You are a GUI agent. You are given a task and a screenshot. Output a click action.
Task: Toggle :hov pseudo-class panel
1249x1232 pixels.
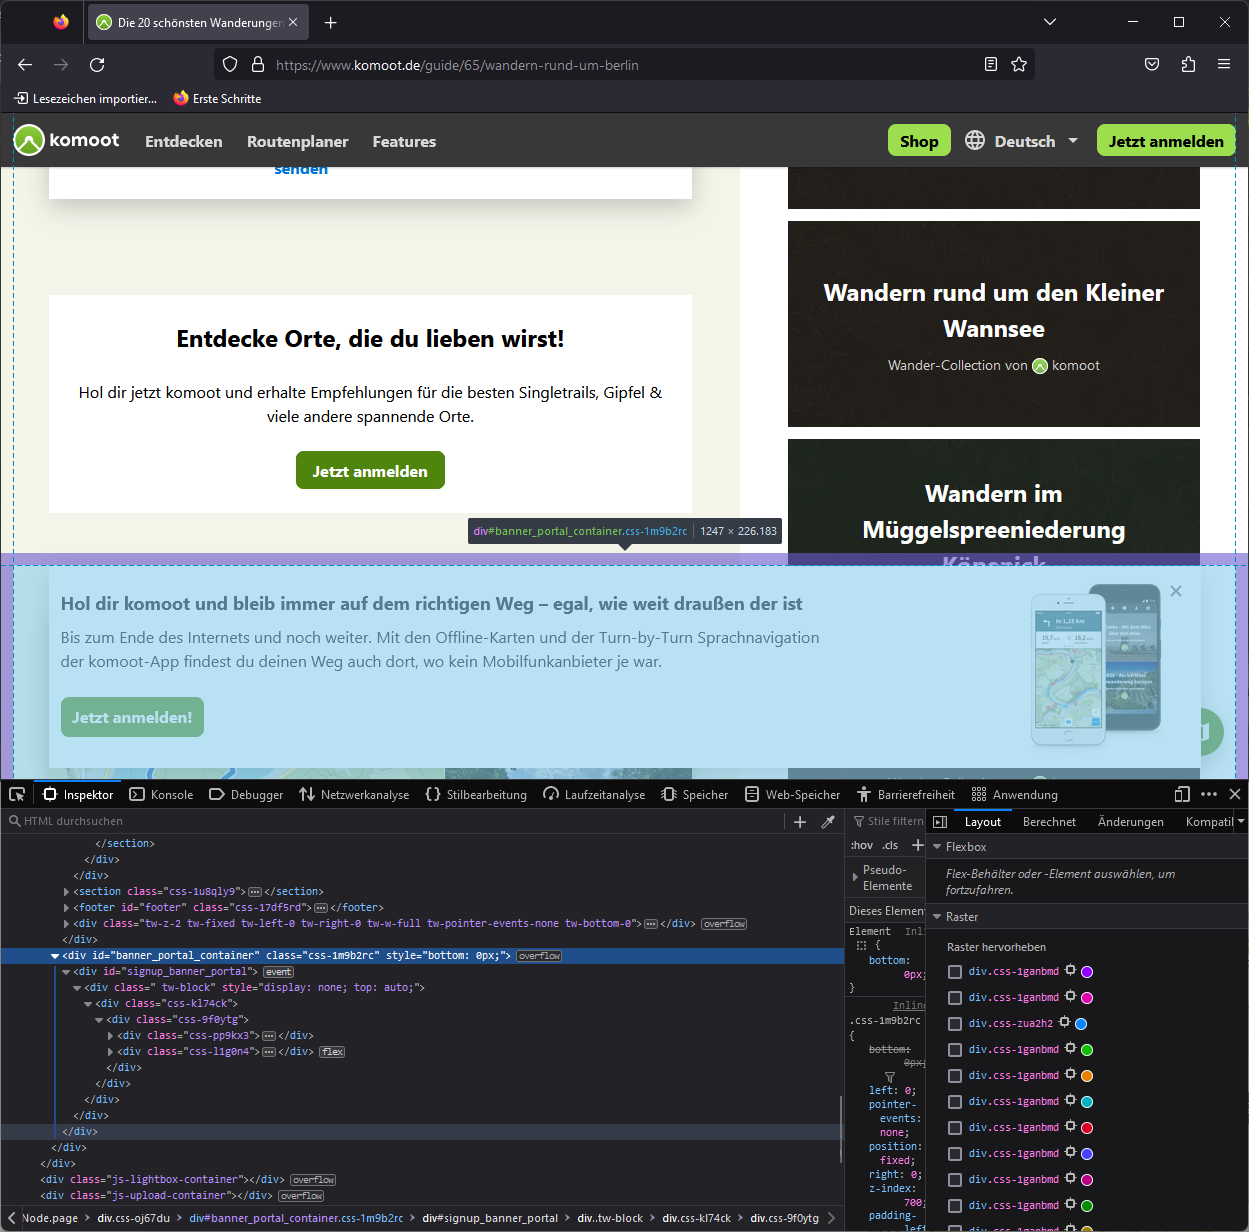(x=861, y=844)
